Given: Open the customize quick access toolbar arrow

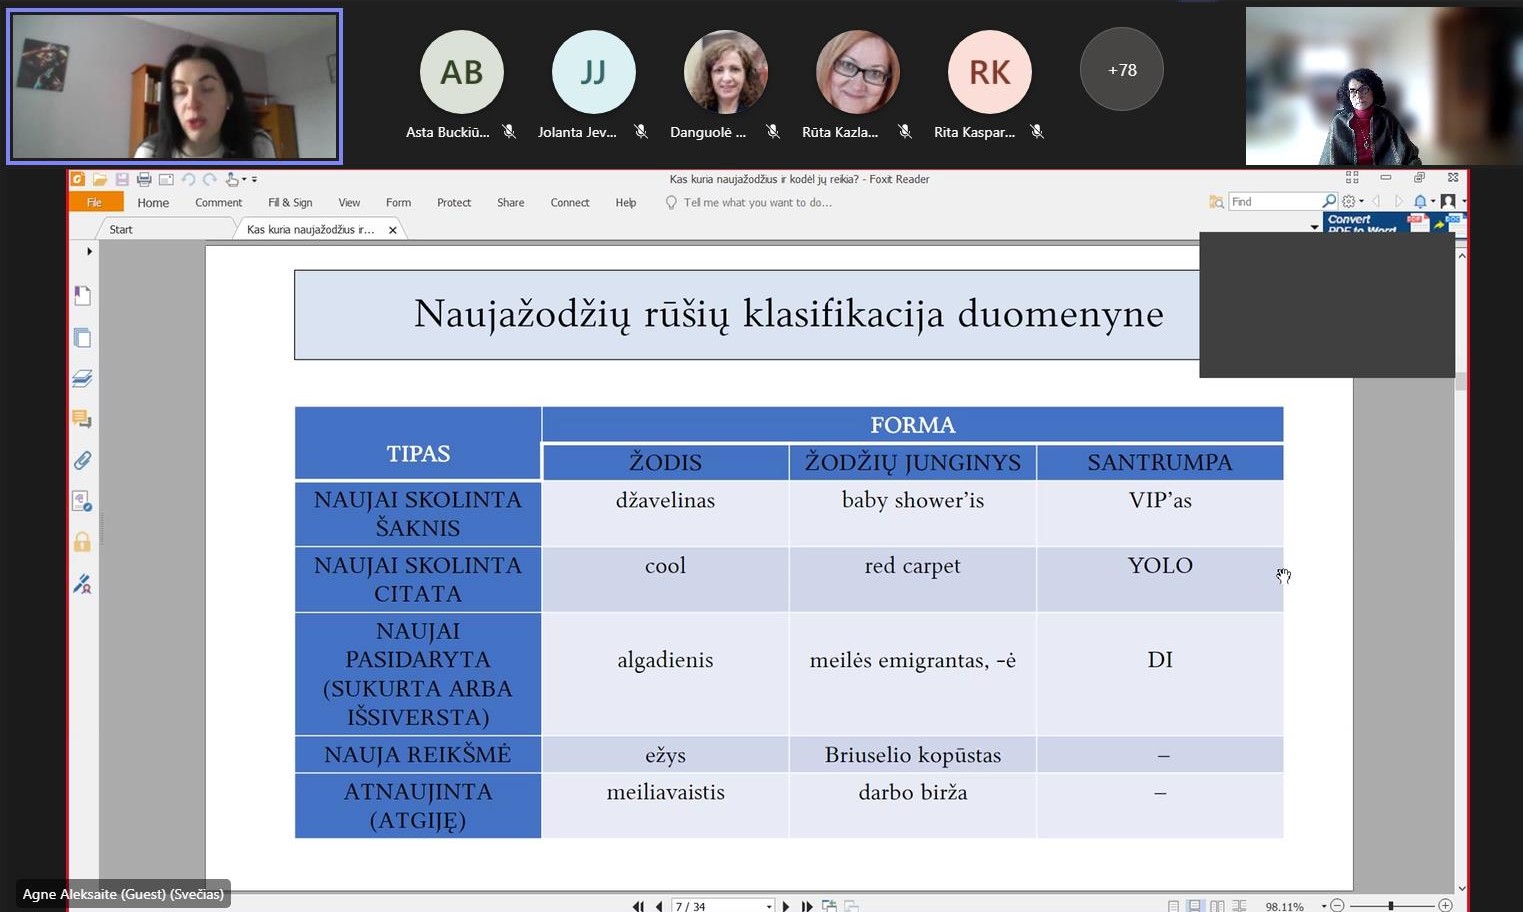Looking at the screenshot, I should (254, 180).
